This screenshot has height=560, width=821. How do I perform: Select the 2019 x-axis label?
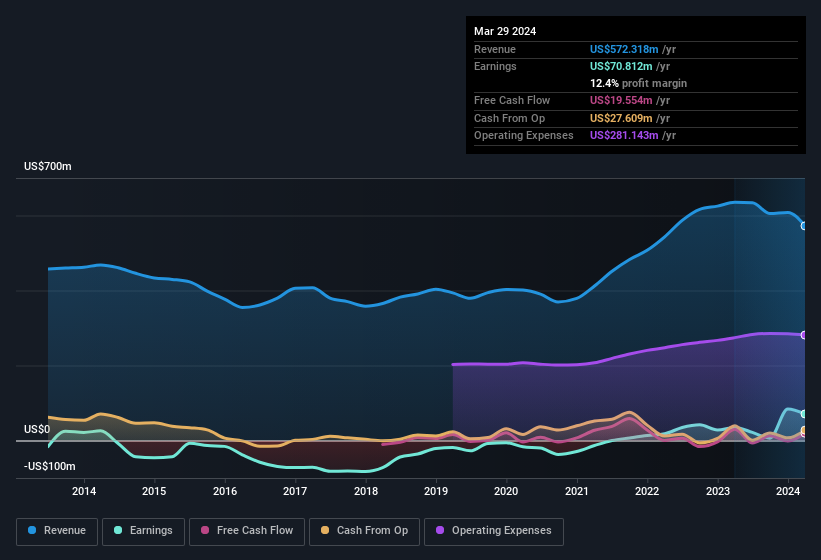coord(436,491)
